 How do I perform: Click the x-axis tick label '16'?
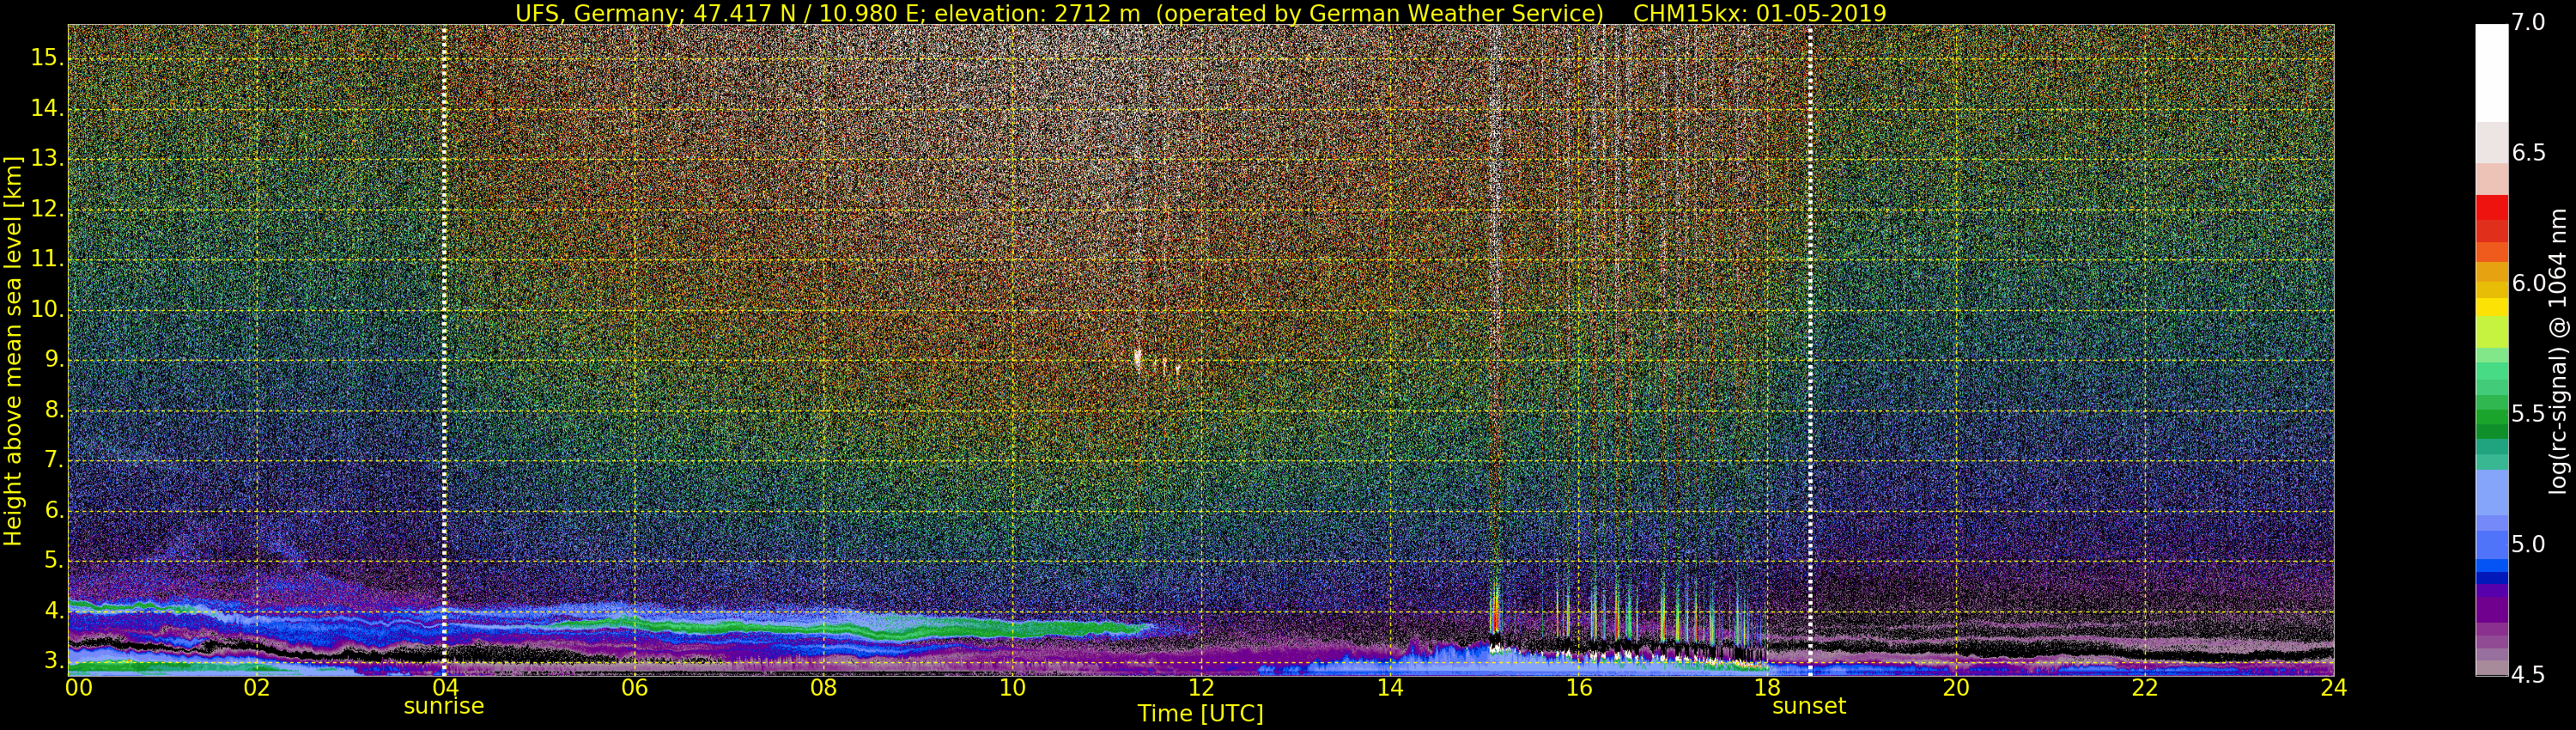click(x=1579, y=688)
